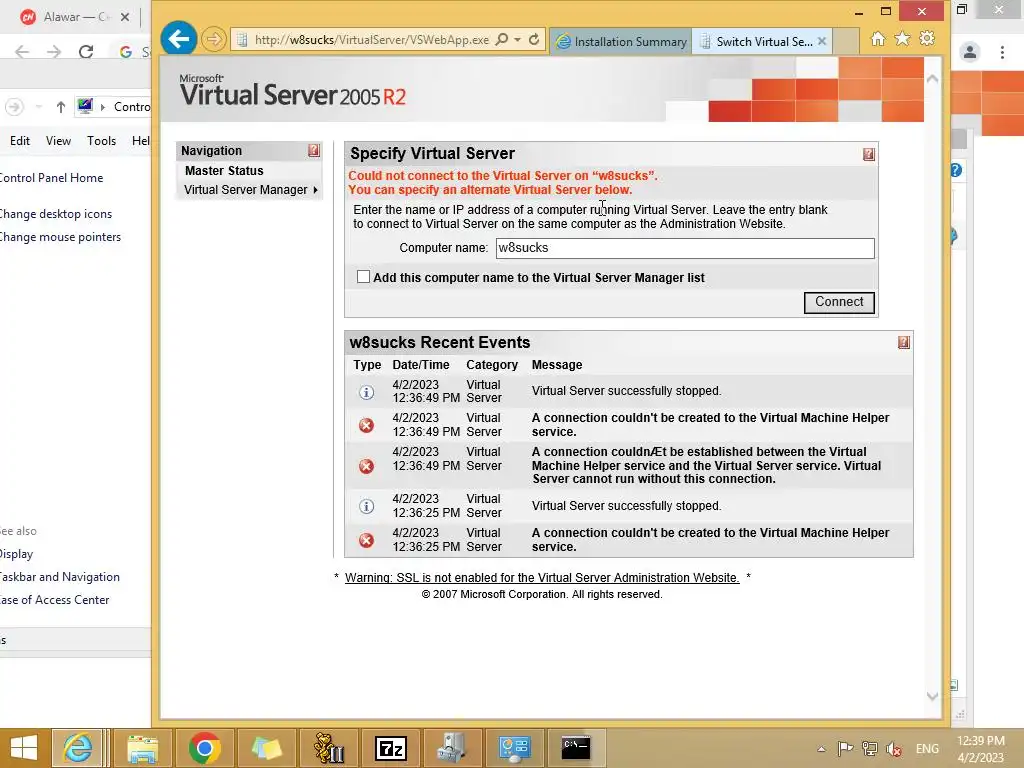Screen dimensions: 1024x768
Task: Open the IE Home icon
Action: (878, 39)
